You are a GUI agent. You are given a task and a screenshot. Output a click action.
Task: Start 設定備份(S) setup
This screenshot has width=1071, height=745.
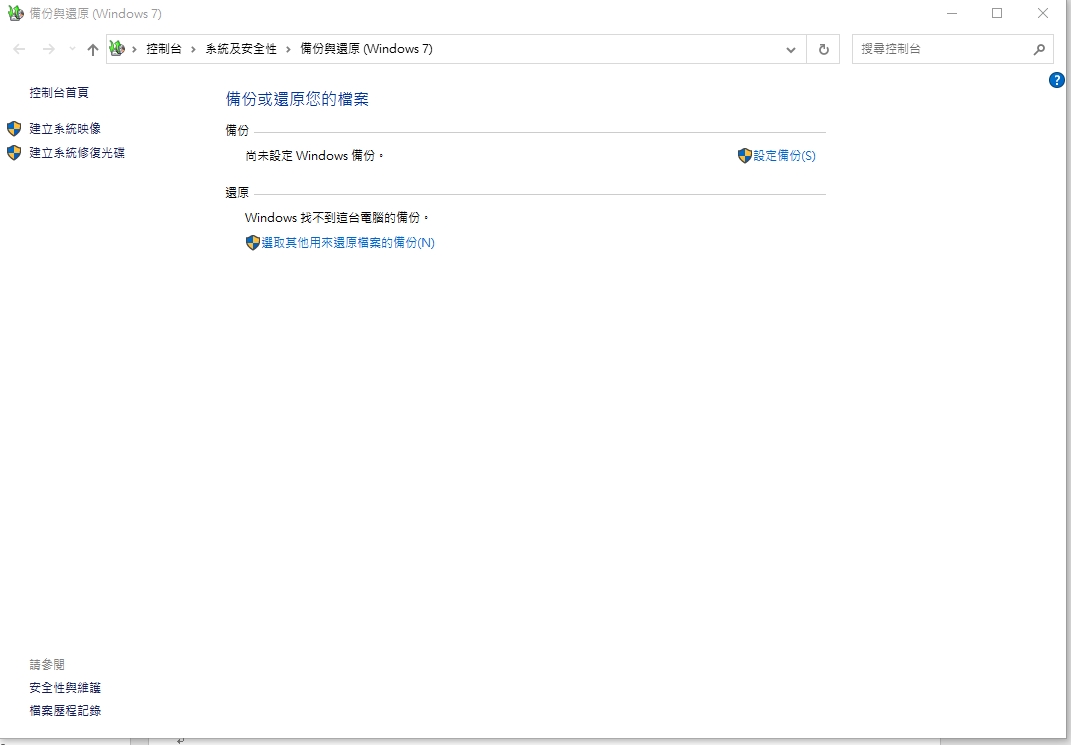coord(784,156)
